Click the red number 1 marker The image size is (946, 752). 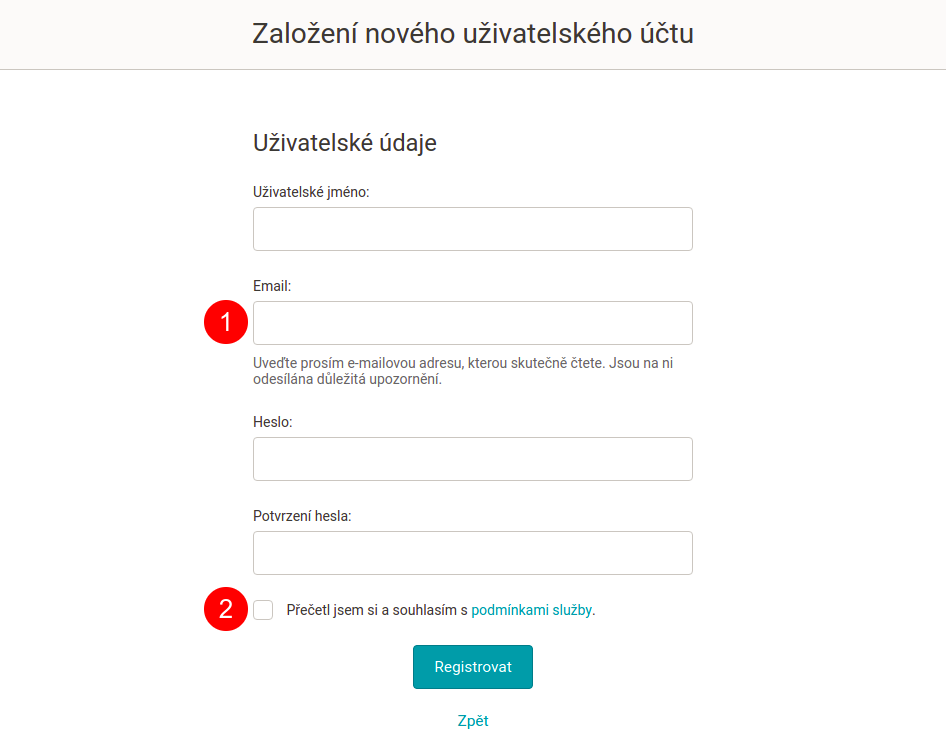point(226,322)
